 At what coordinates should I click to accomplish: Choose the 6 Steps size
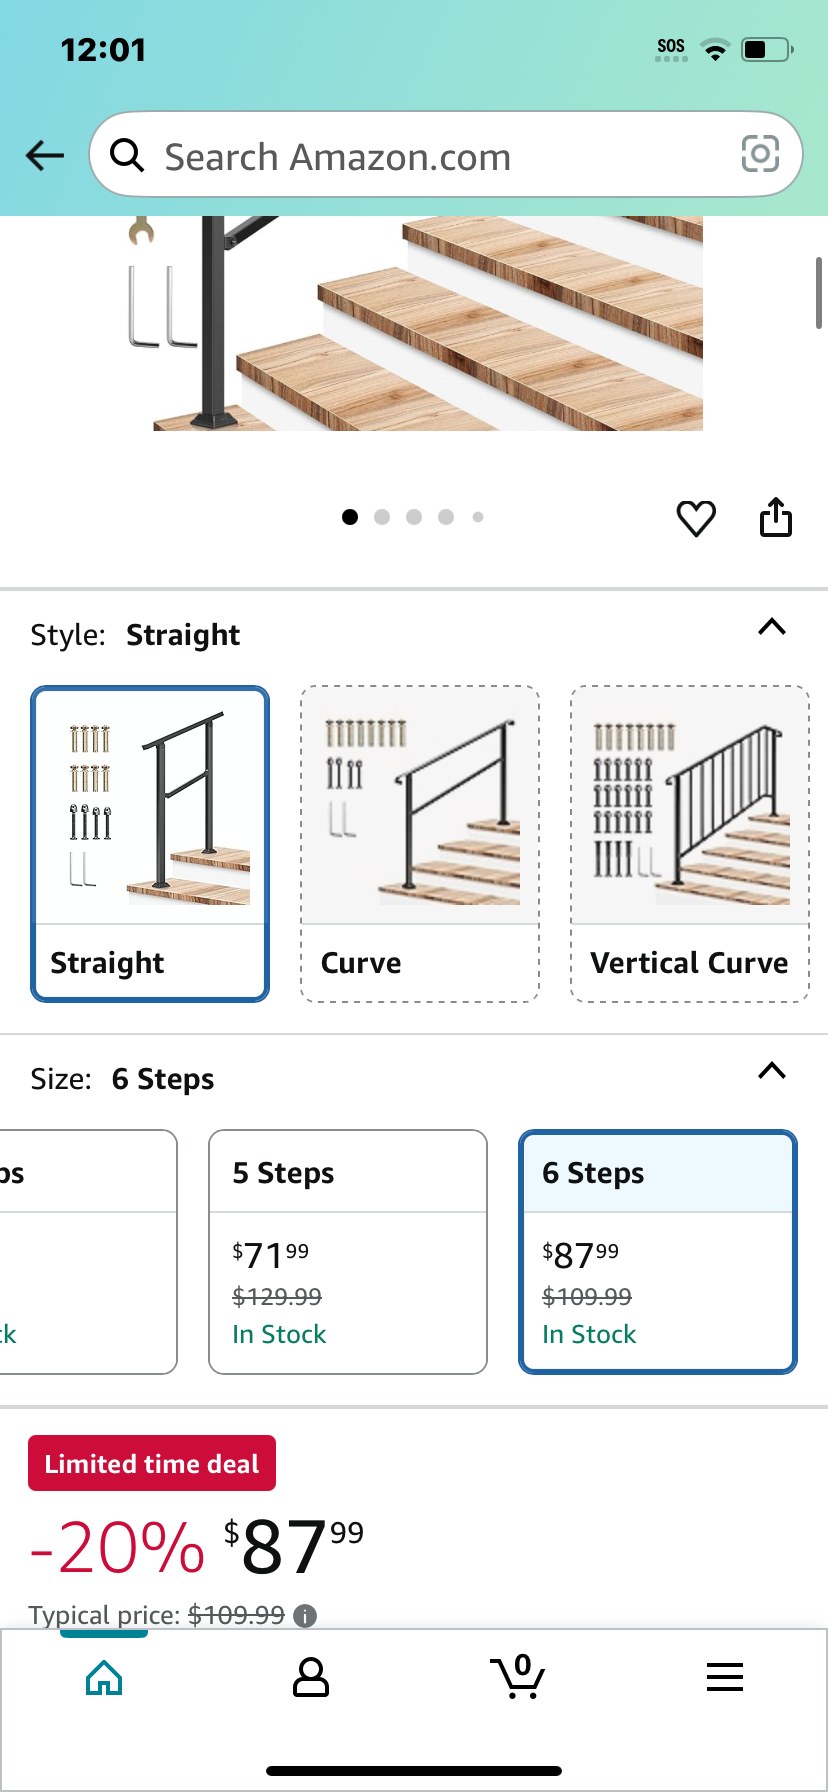pyautogui.click(x=658, y=1252)
